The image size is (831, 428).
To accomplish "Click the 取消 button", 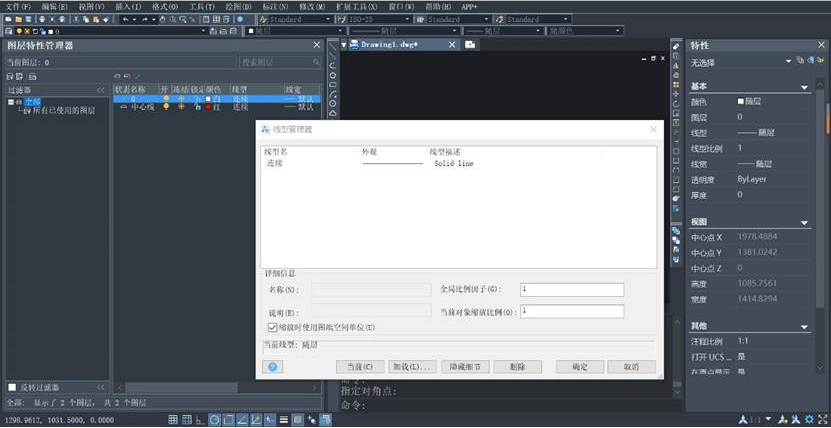I will click(632, 367).
